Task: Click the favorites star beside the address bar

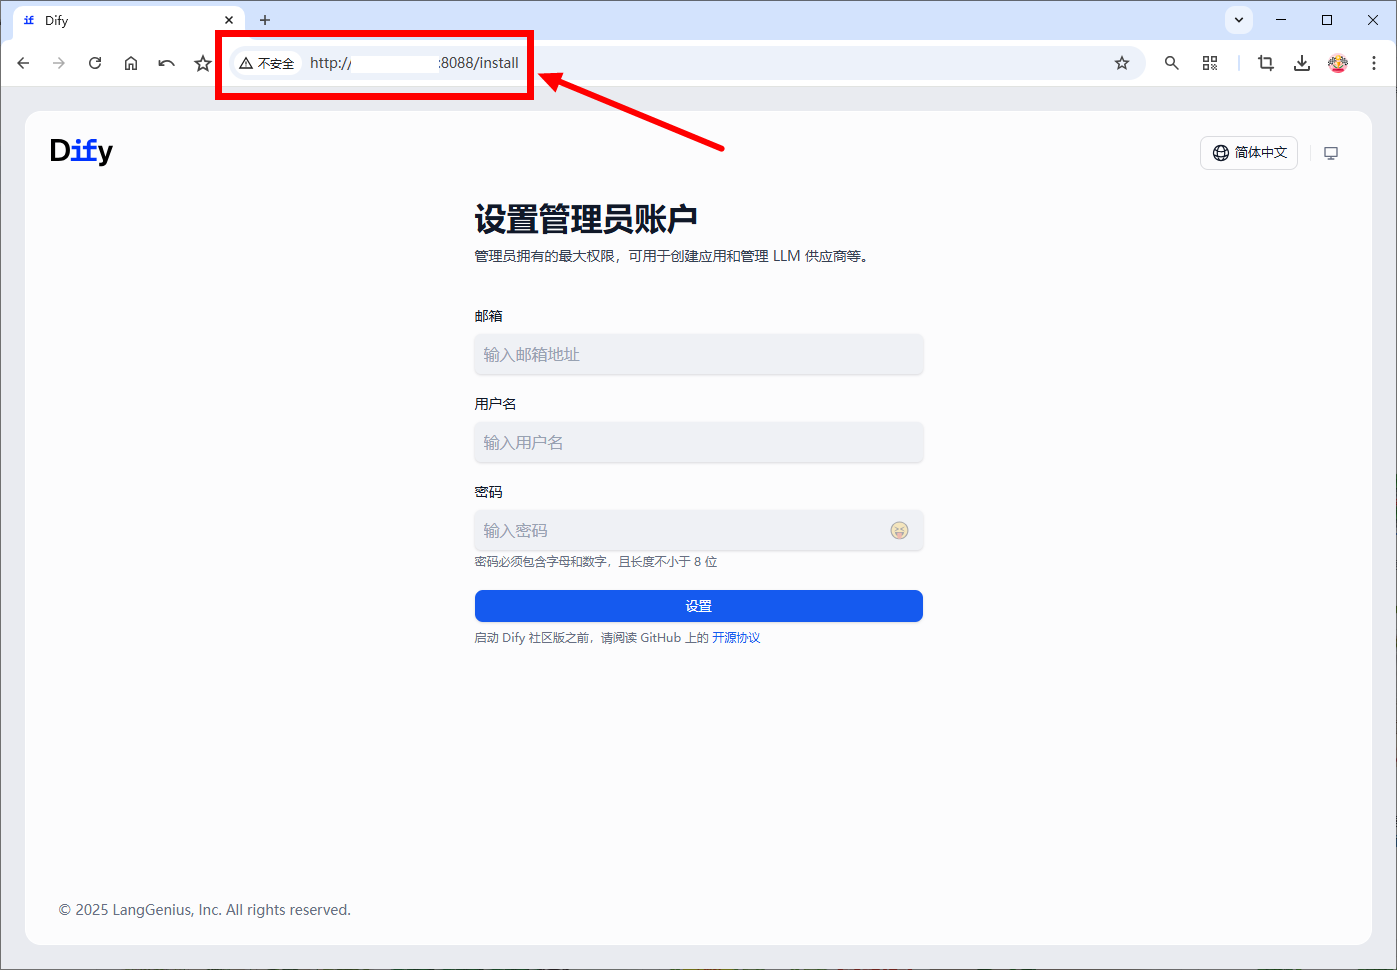Action: [203, 63]
